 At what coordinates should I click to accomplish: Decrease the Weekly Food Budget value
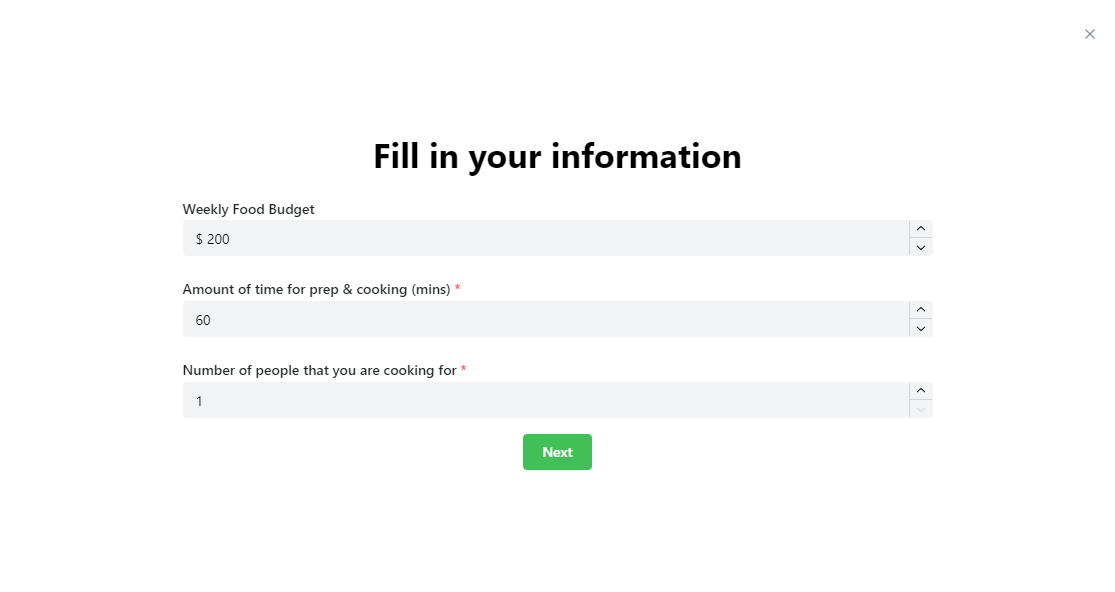[x=921, y=247]
